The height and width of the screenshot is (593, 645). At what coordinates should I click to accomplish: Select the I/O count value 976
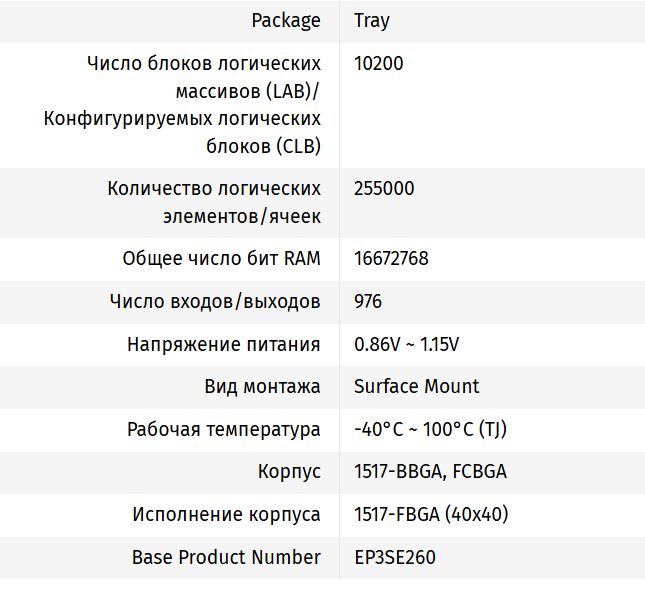[x=368, y=302]
